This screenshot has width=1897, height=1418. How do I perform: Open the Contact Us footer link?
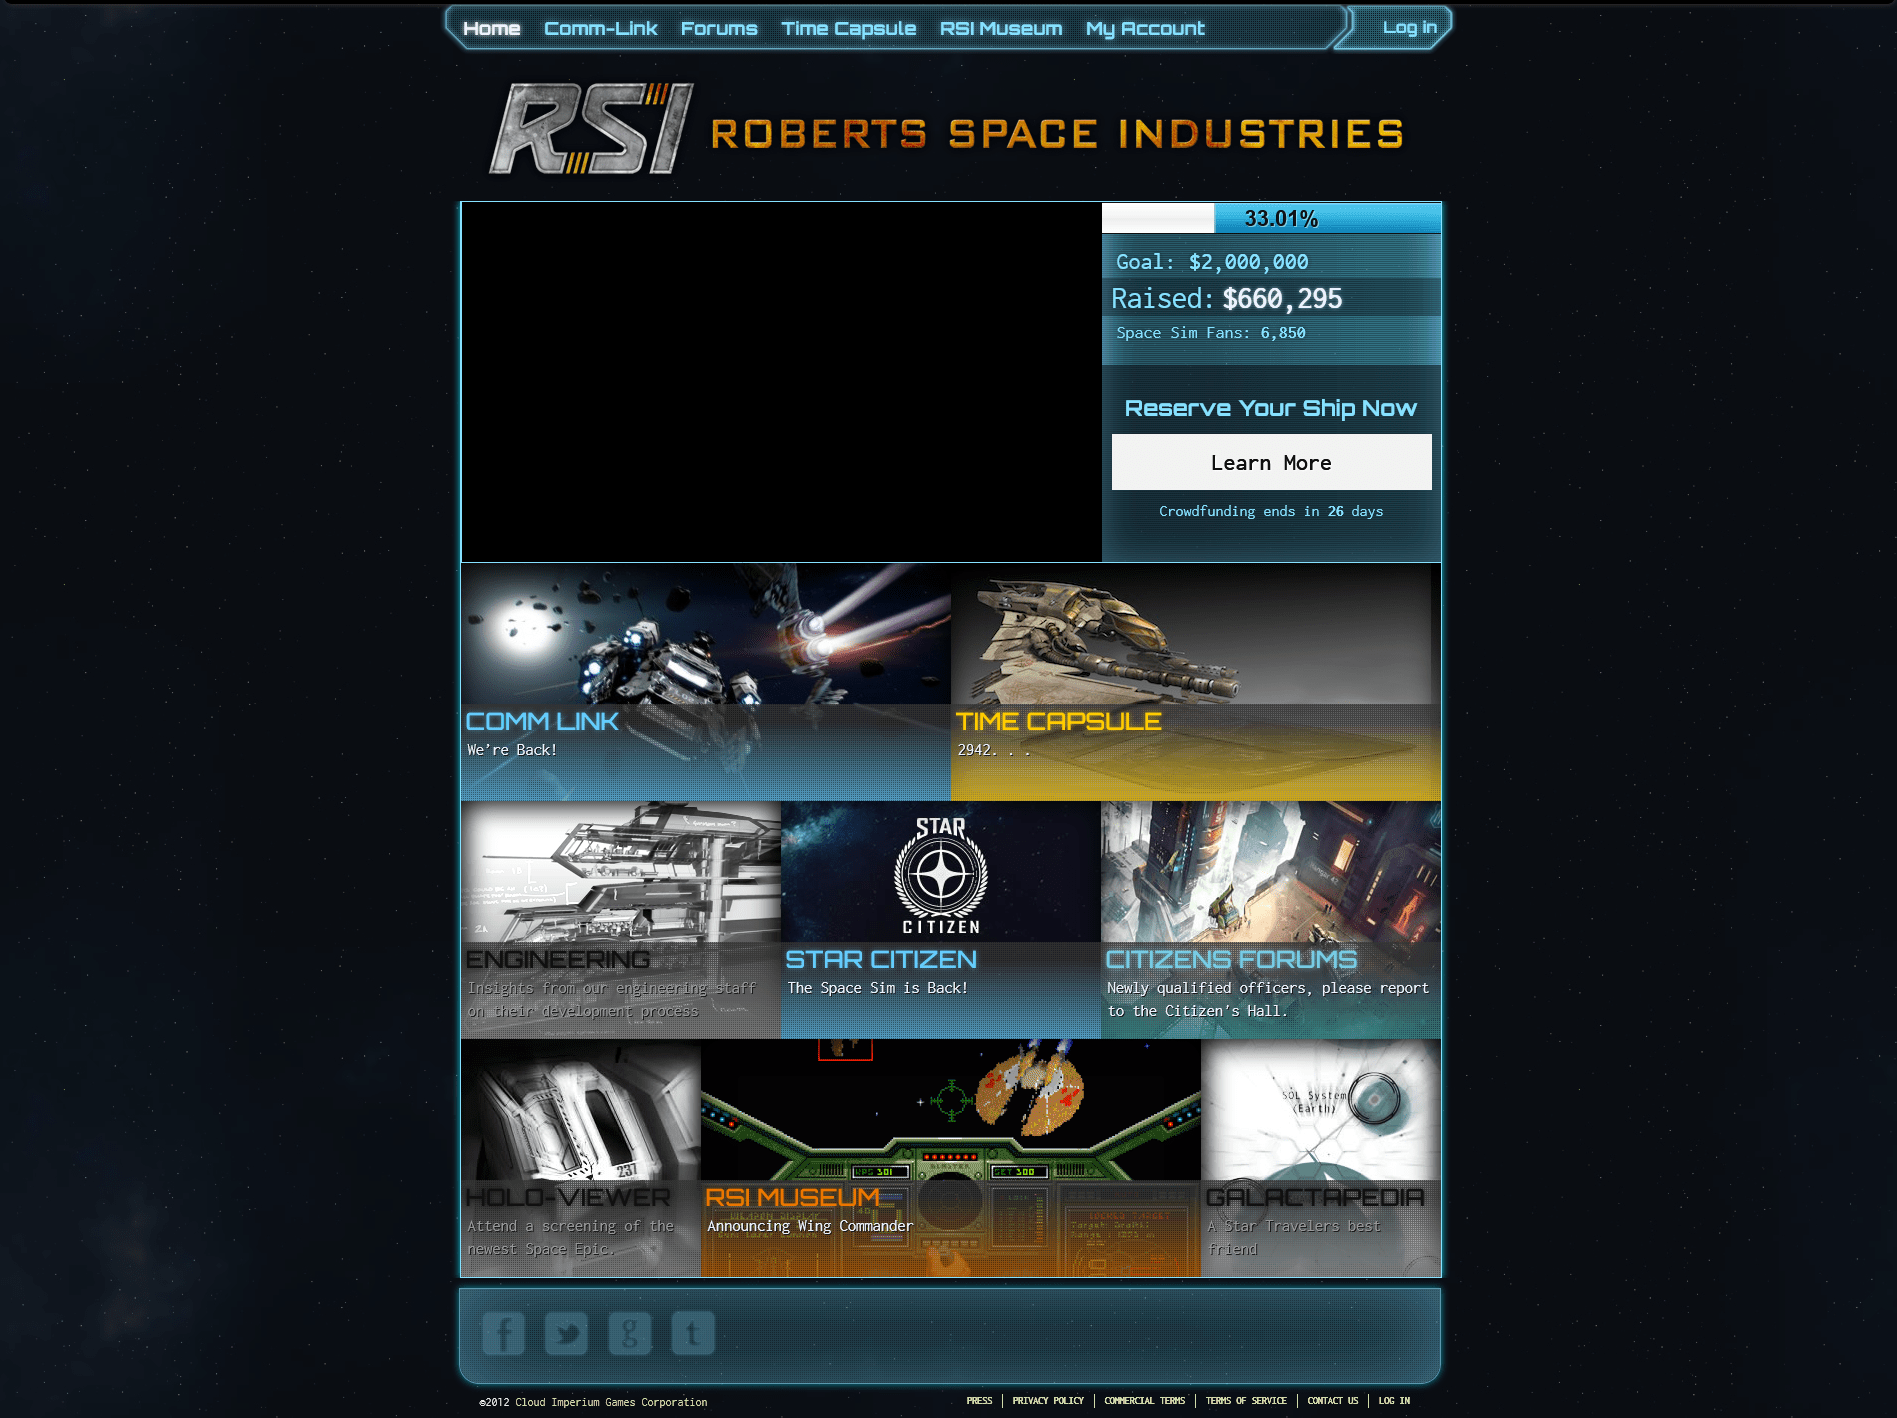pyautogui.click(x=1333, y=1401)
